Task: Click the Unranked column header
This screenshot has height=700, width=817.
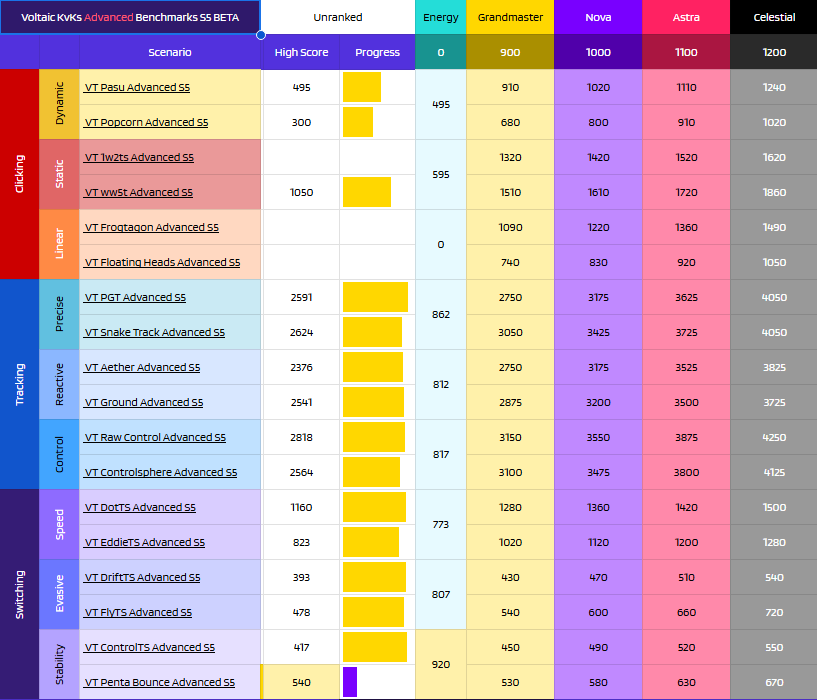Action: click(337, 17)
